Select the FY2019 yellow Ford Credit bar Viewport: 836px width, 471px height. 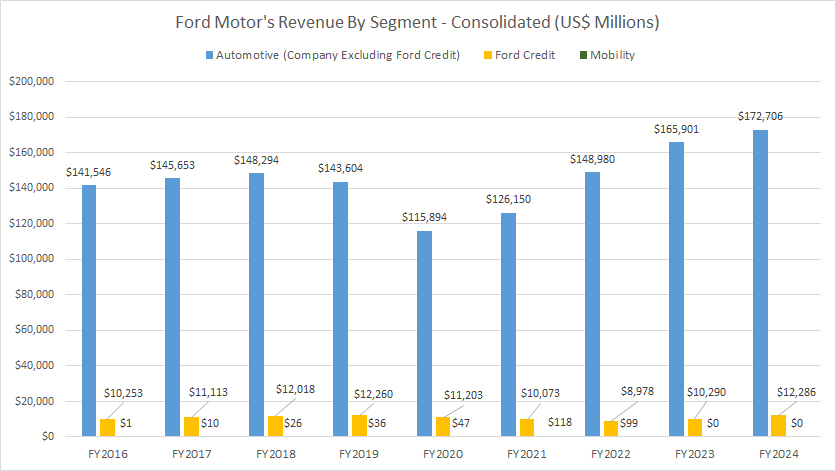(x=359, y=426)
